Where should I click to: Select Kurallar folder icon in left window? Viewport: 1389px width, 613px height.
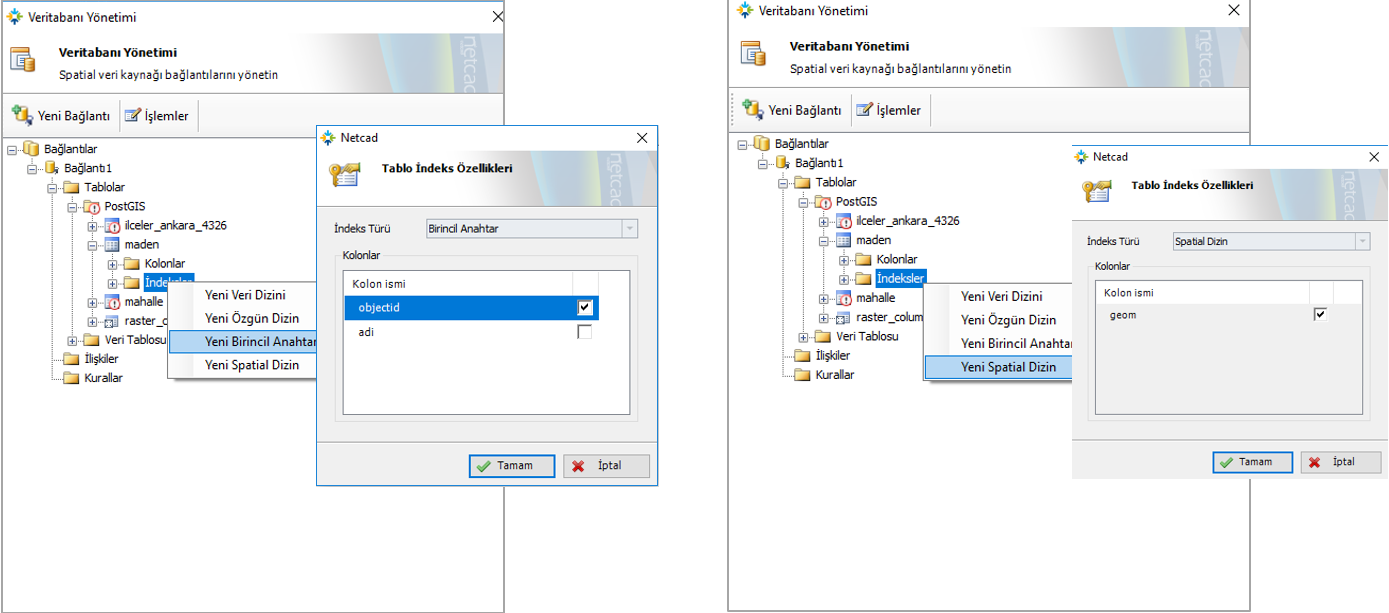[x=71, y=378]
